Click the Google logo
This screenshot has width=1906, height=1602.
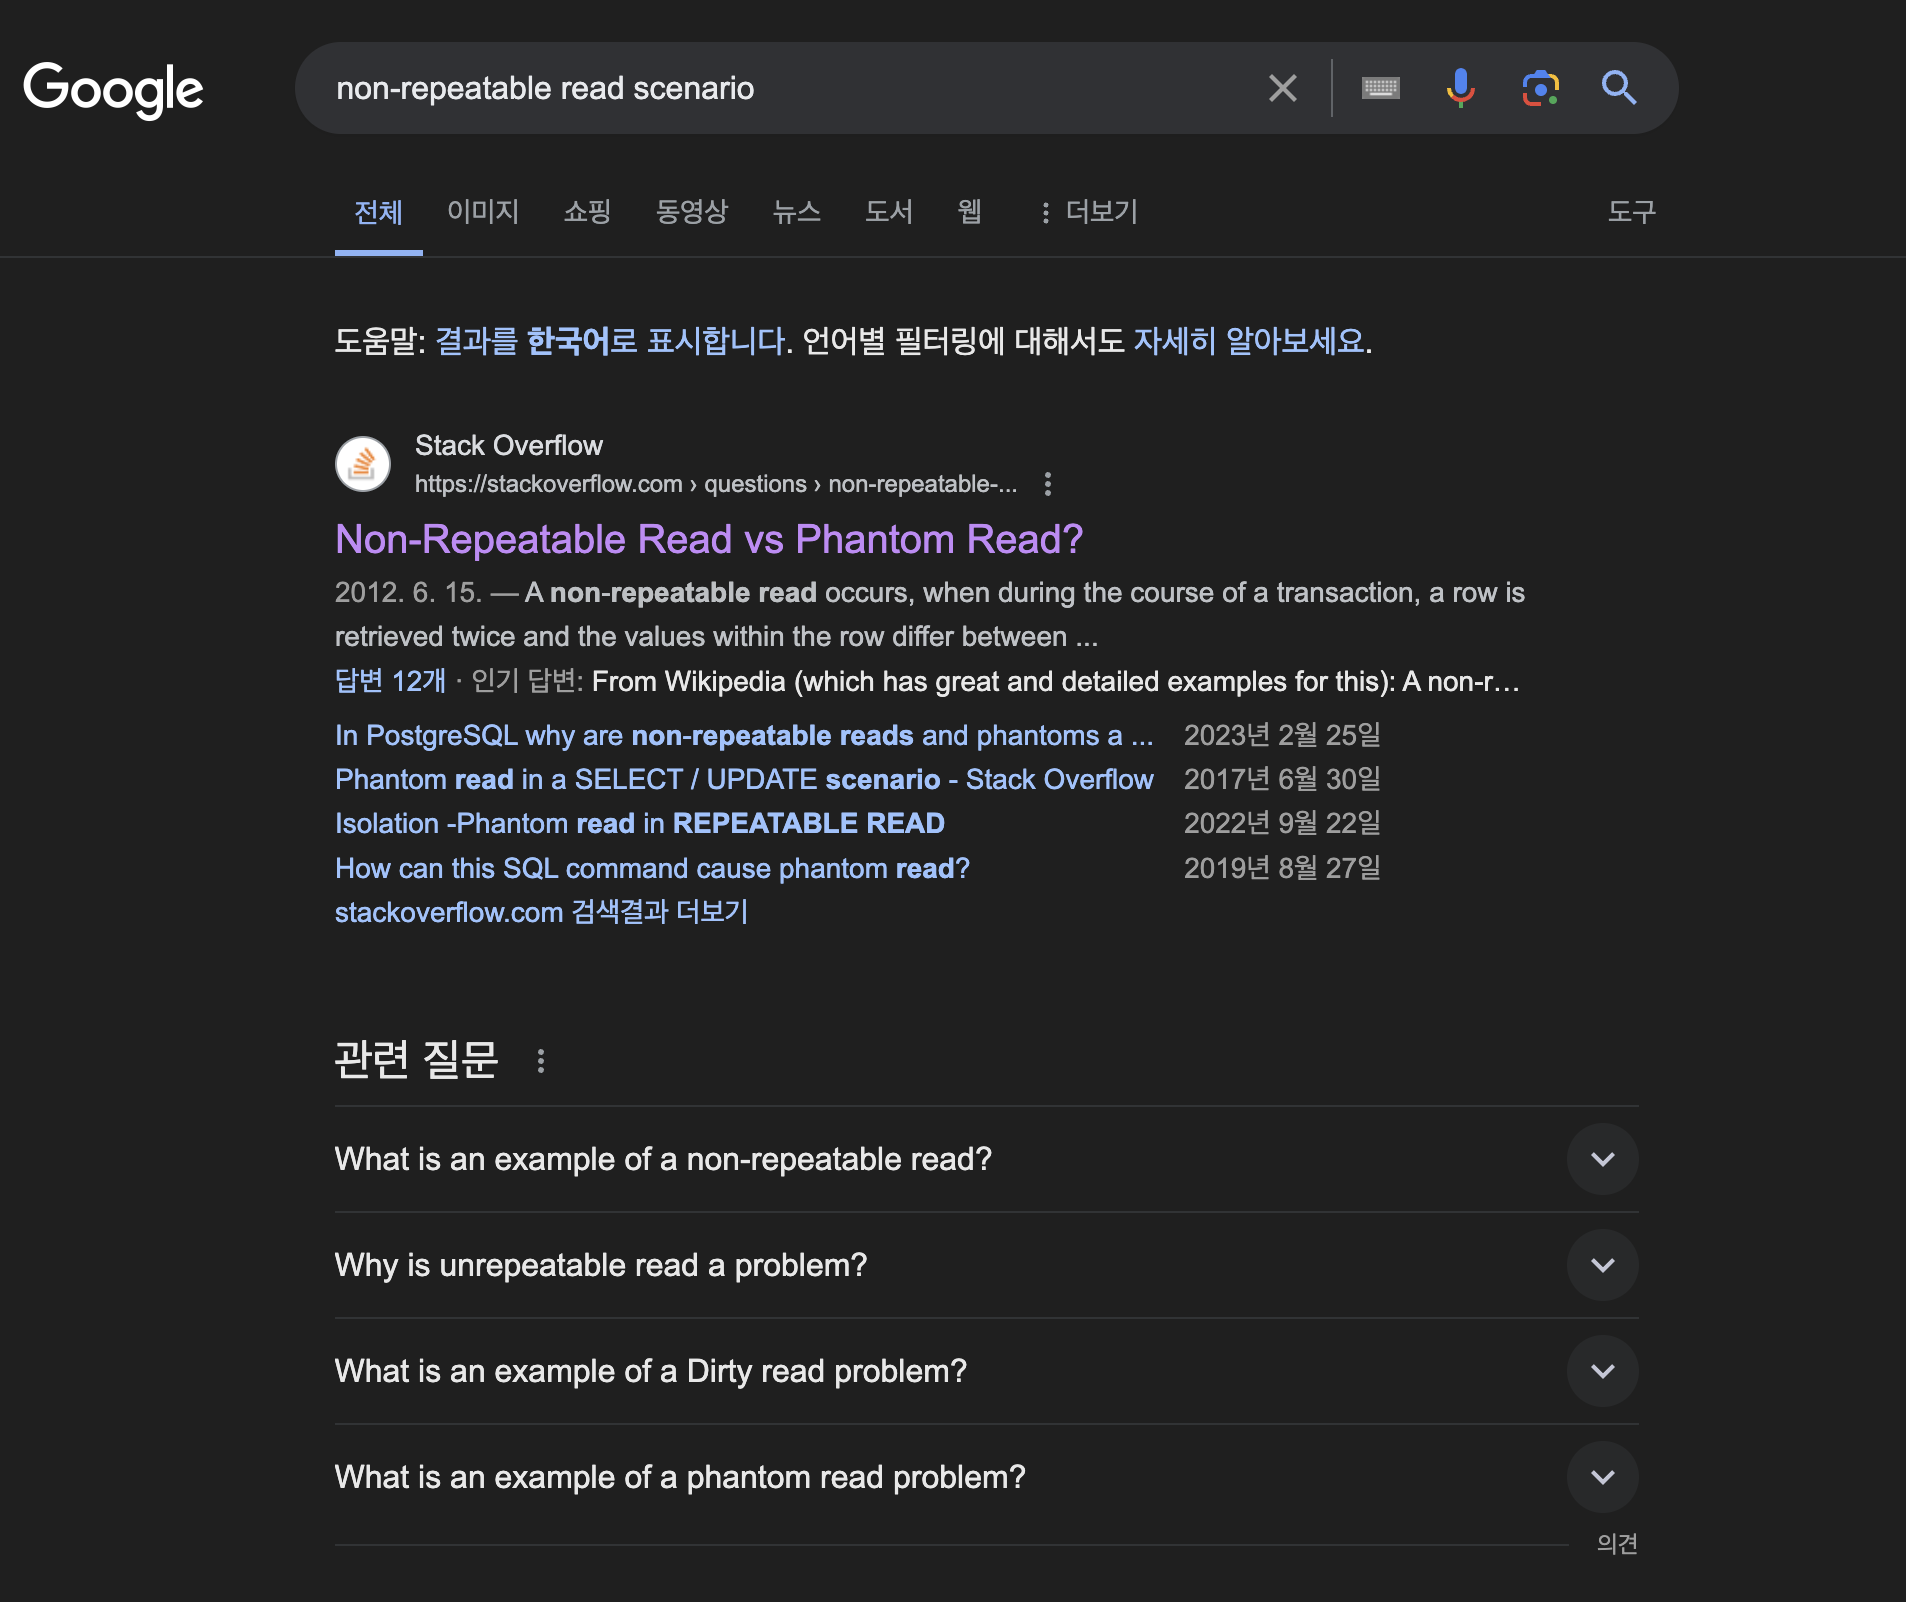pyautogui.click(x=113, y=89)
